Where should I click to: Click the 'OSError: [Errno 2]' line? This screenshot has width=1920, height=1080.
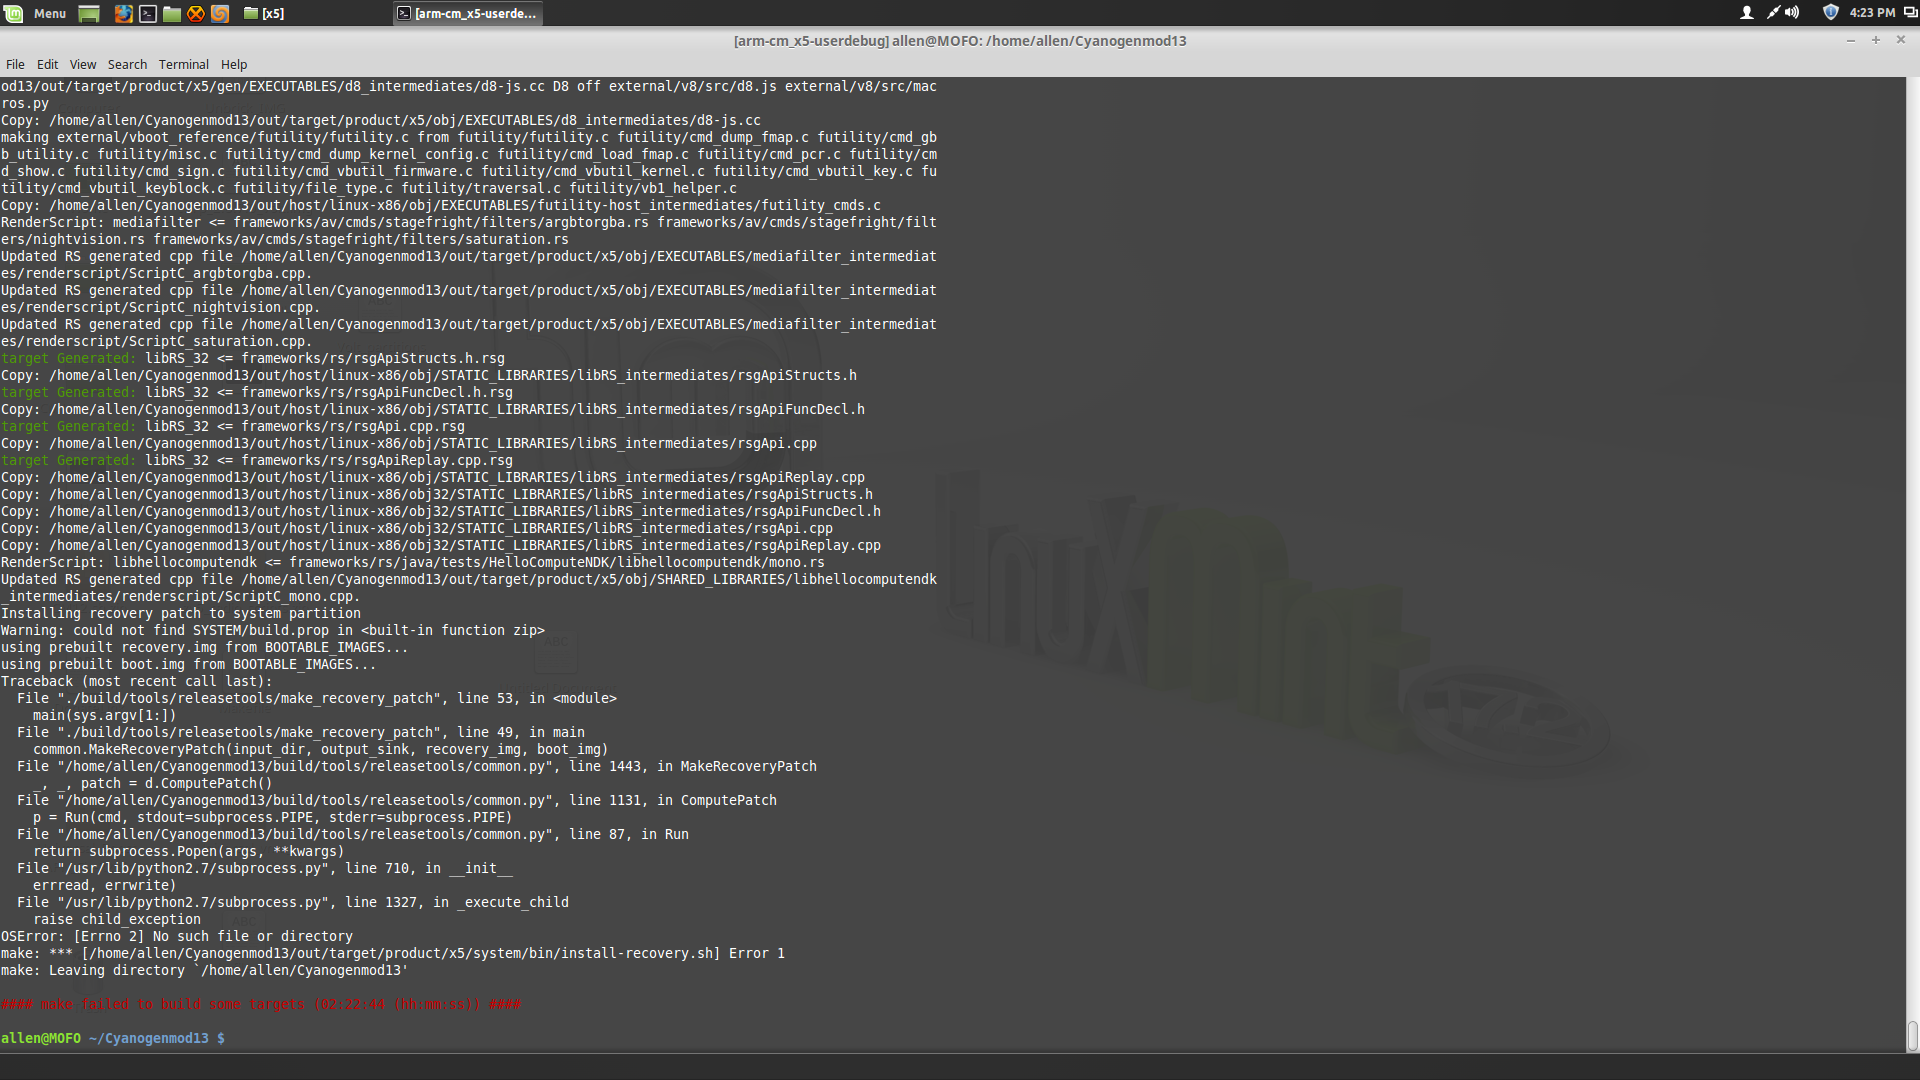177,936
